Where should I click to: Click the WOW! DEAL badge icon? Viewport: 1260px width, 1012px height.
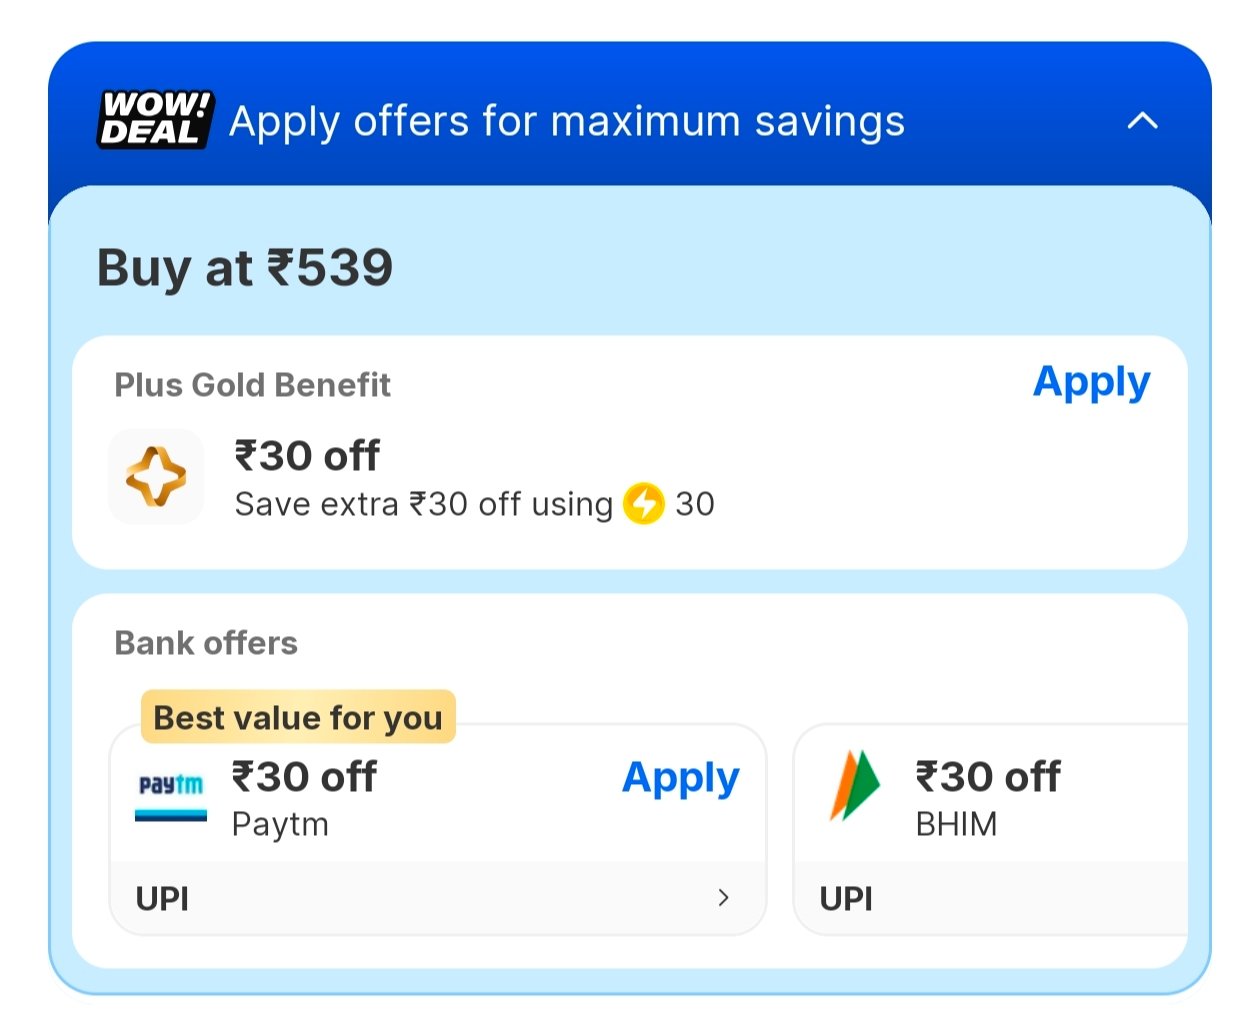(x=156, y=119)
